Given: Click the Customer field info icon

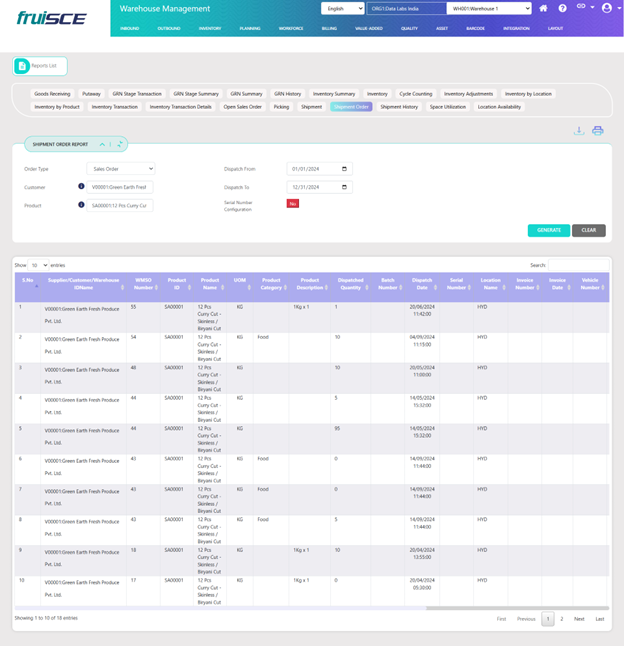Looking at the screenshot, I should pos(81,186).
